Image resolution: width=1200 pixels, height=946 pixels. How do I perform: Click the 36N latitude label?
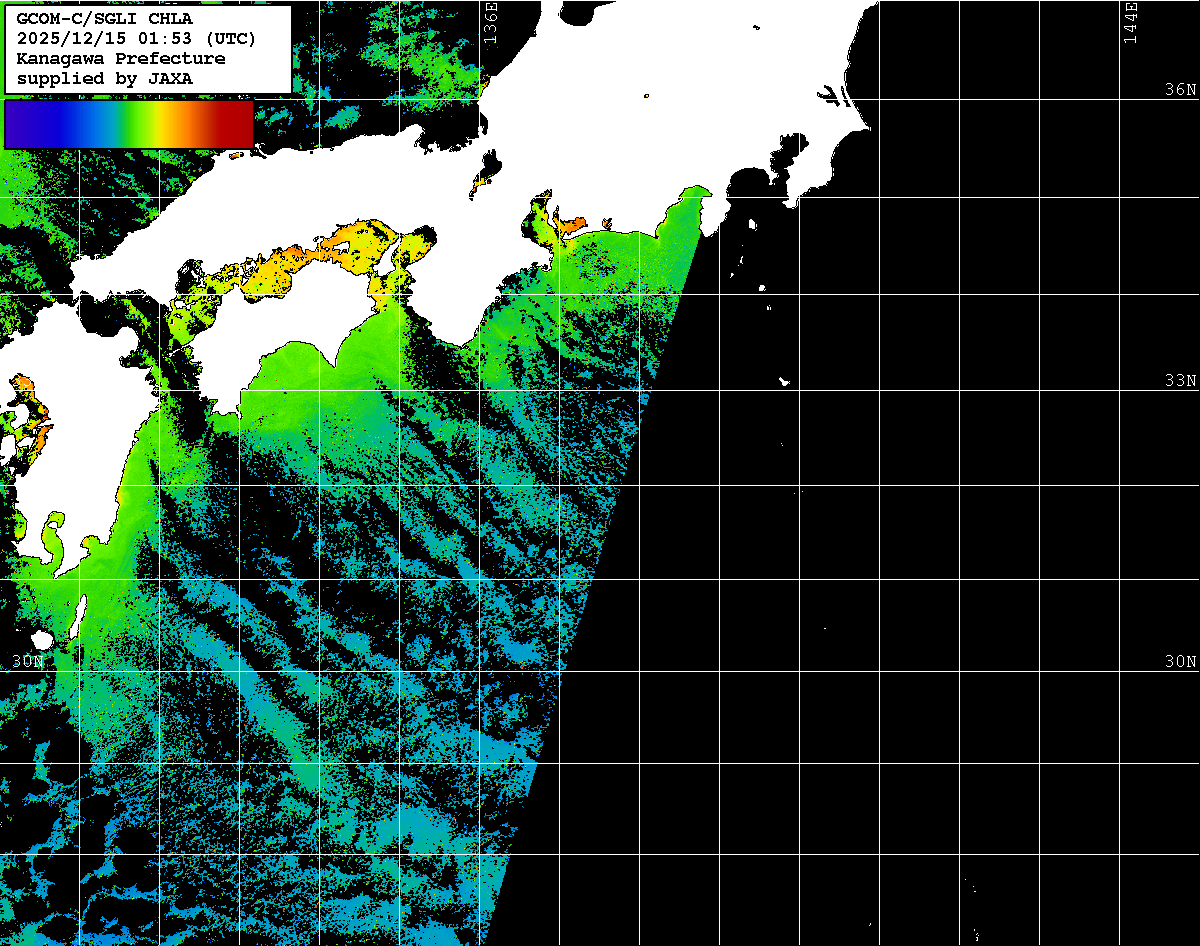pyautogui.click(x=1180, y=90)
